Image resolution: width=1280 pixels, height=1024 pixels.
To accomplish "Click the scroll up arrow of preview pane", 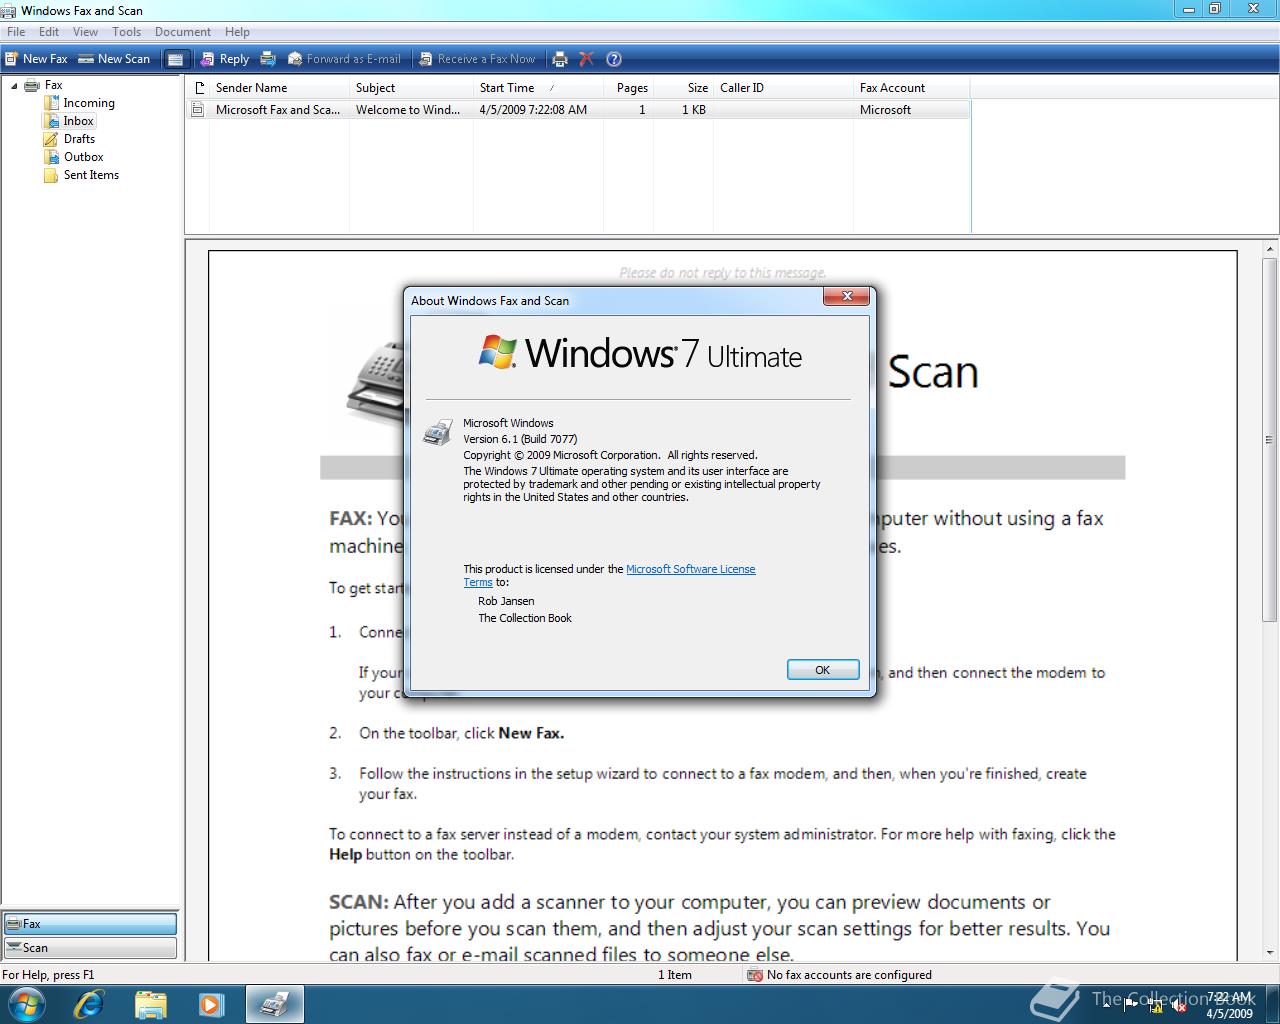I will [1271, 249].
